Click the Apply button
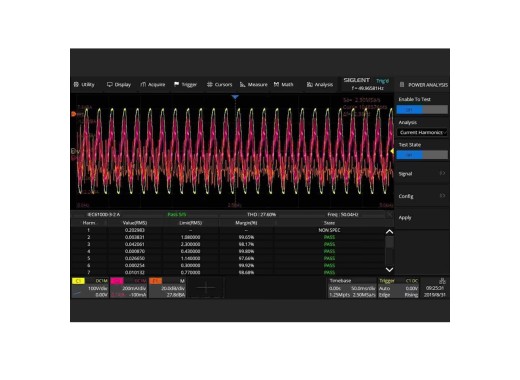Viewport: 520px width, 380px height. 422,218
